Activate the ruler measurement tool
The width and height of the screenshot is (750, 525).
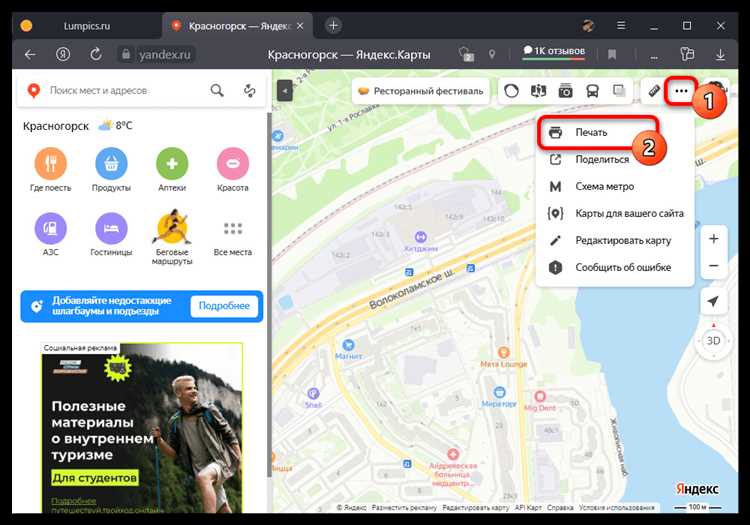[654, 91]
